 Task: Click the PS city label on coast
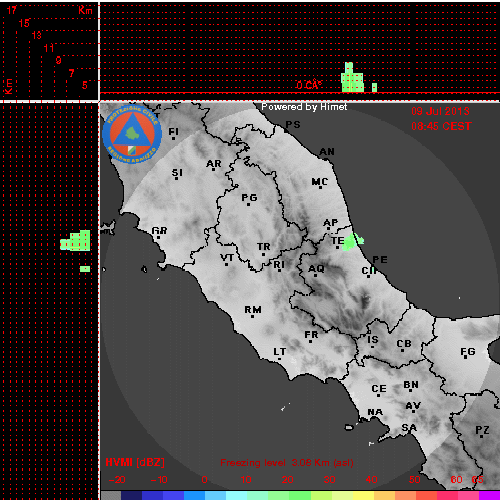tap(293, 125)
